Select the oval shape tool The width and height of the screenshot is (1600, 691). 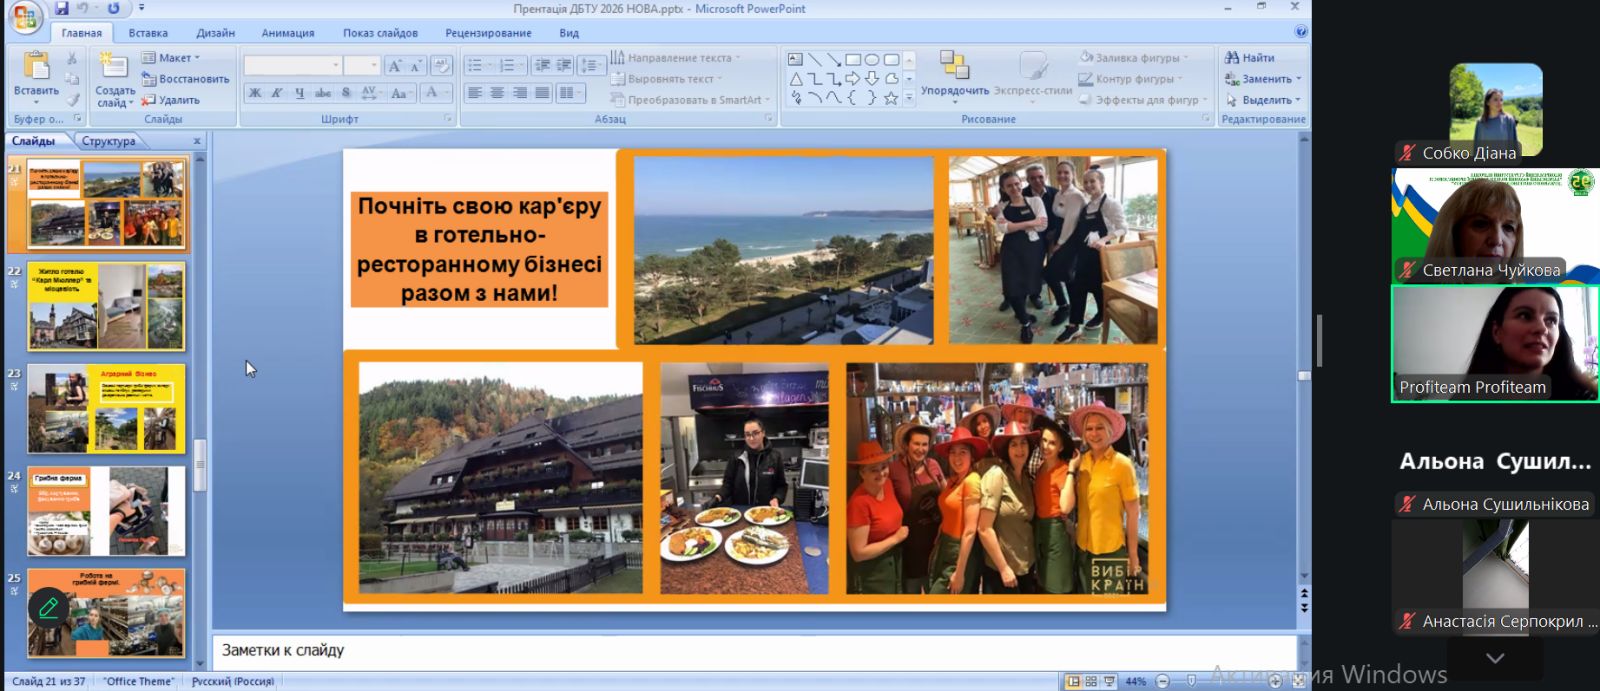[x=872, y=59]
